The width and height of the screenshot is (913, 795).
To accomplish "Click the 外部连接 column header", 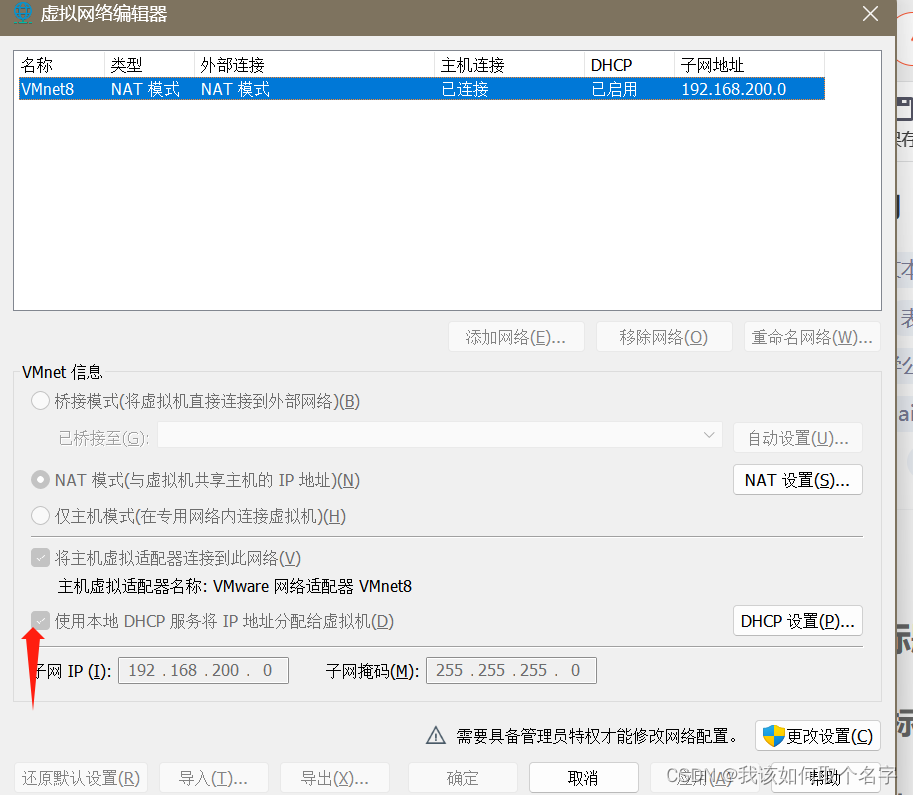I will pos(314,65).
